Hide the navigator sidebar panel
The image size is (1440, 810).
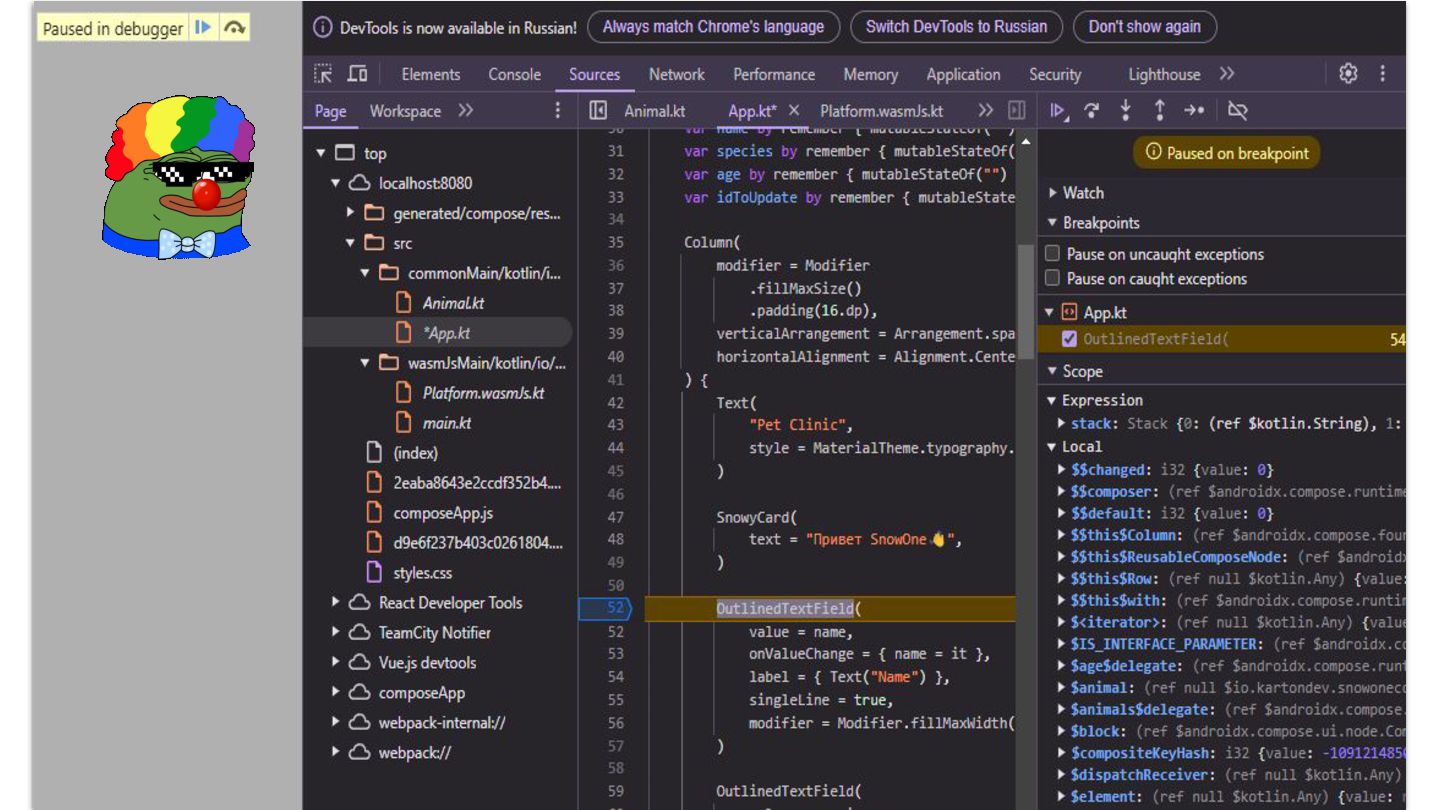[598, 111]
